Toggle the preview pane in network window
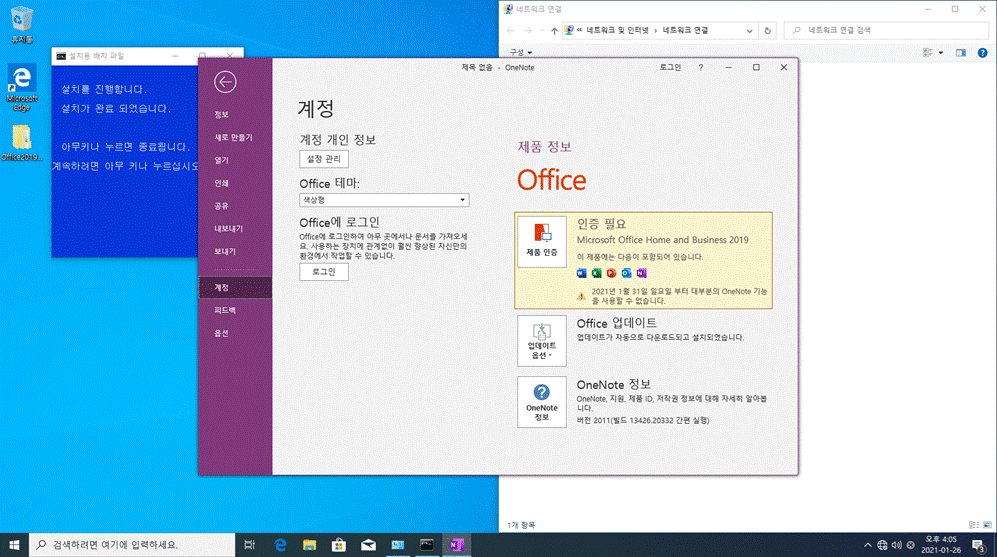The height and width of the screenshot is (557, 997). pyautogui.click(x=961, y=53)
